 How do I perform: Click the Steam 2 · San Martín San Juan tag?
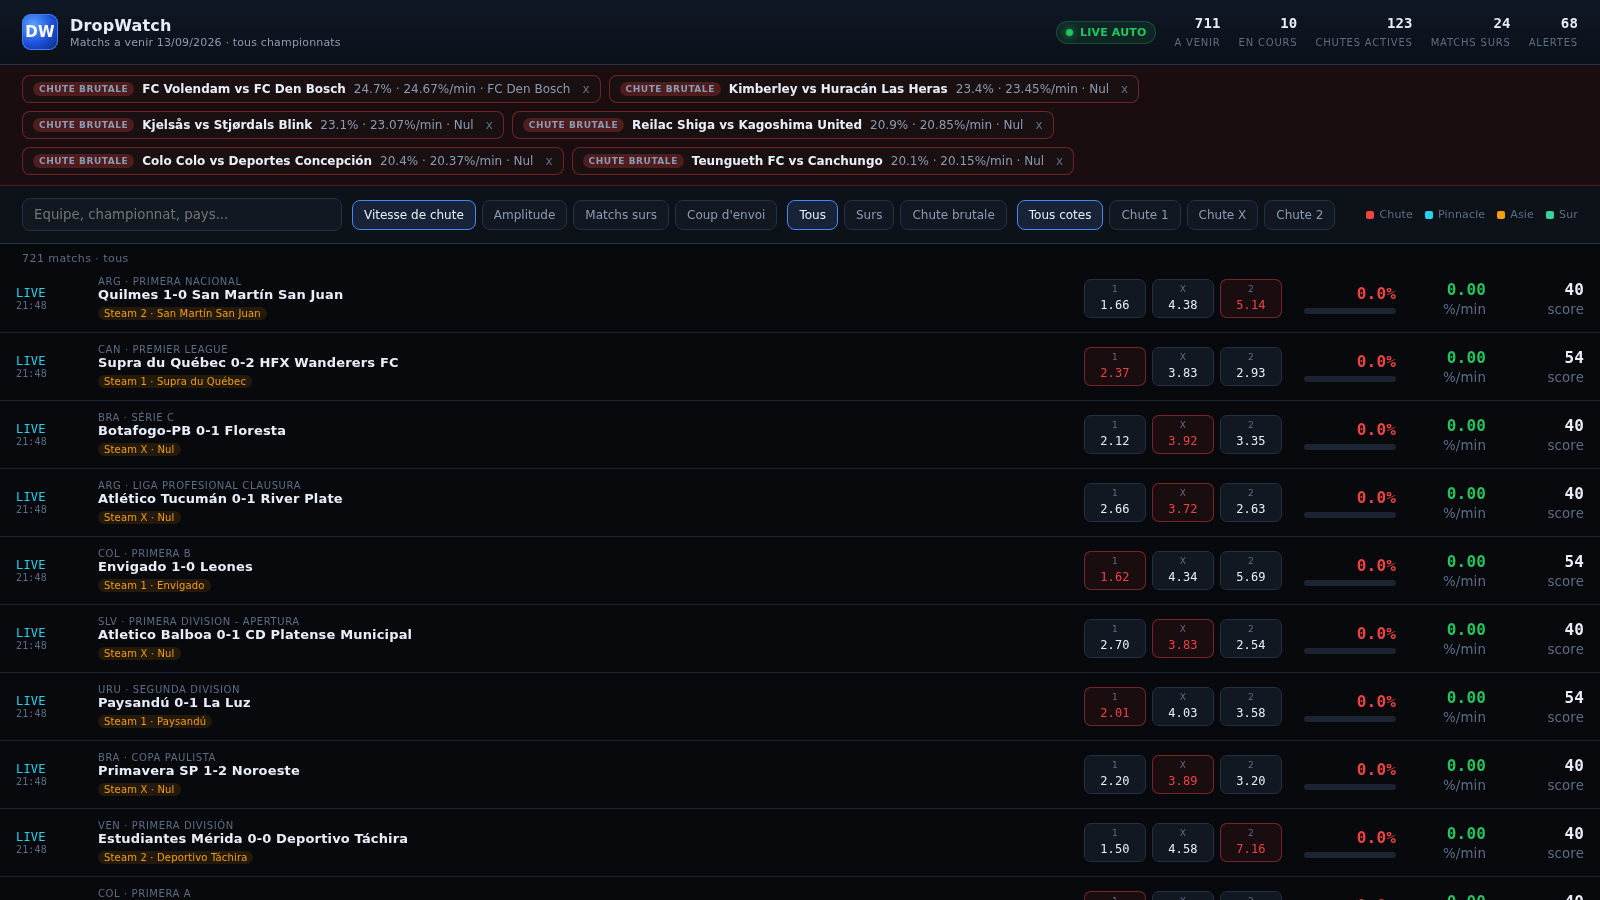(182, 314)
